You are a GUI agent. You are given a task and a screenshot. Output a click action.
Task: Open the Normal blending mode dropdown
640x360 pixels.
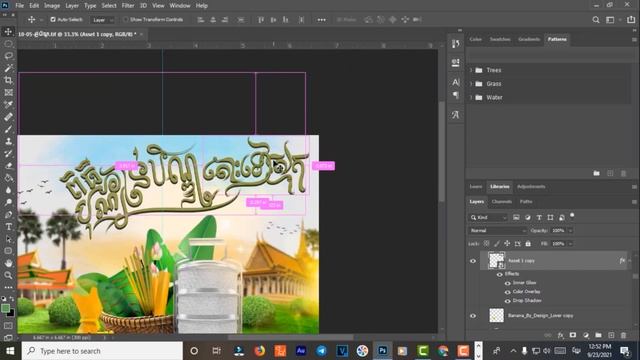click(497, 231)
